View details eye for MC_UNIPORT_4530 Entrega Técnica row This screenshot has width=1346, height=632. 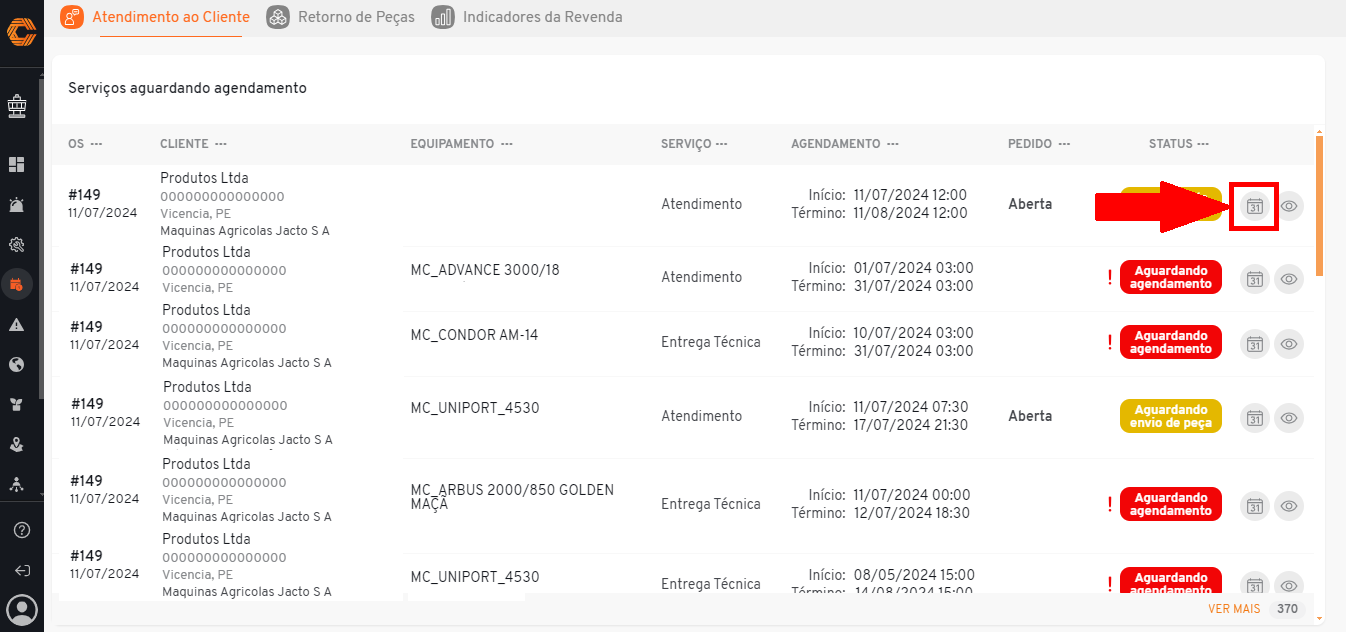point(1290,585)
